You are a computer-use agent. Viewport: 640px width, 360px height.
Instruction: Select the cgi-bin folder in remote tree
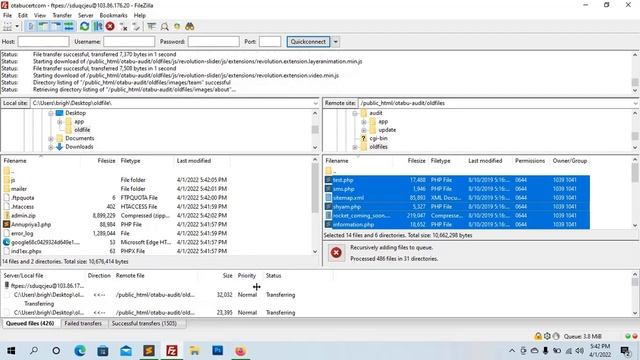pos(378,138)
